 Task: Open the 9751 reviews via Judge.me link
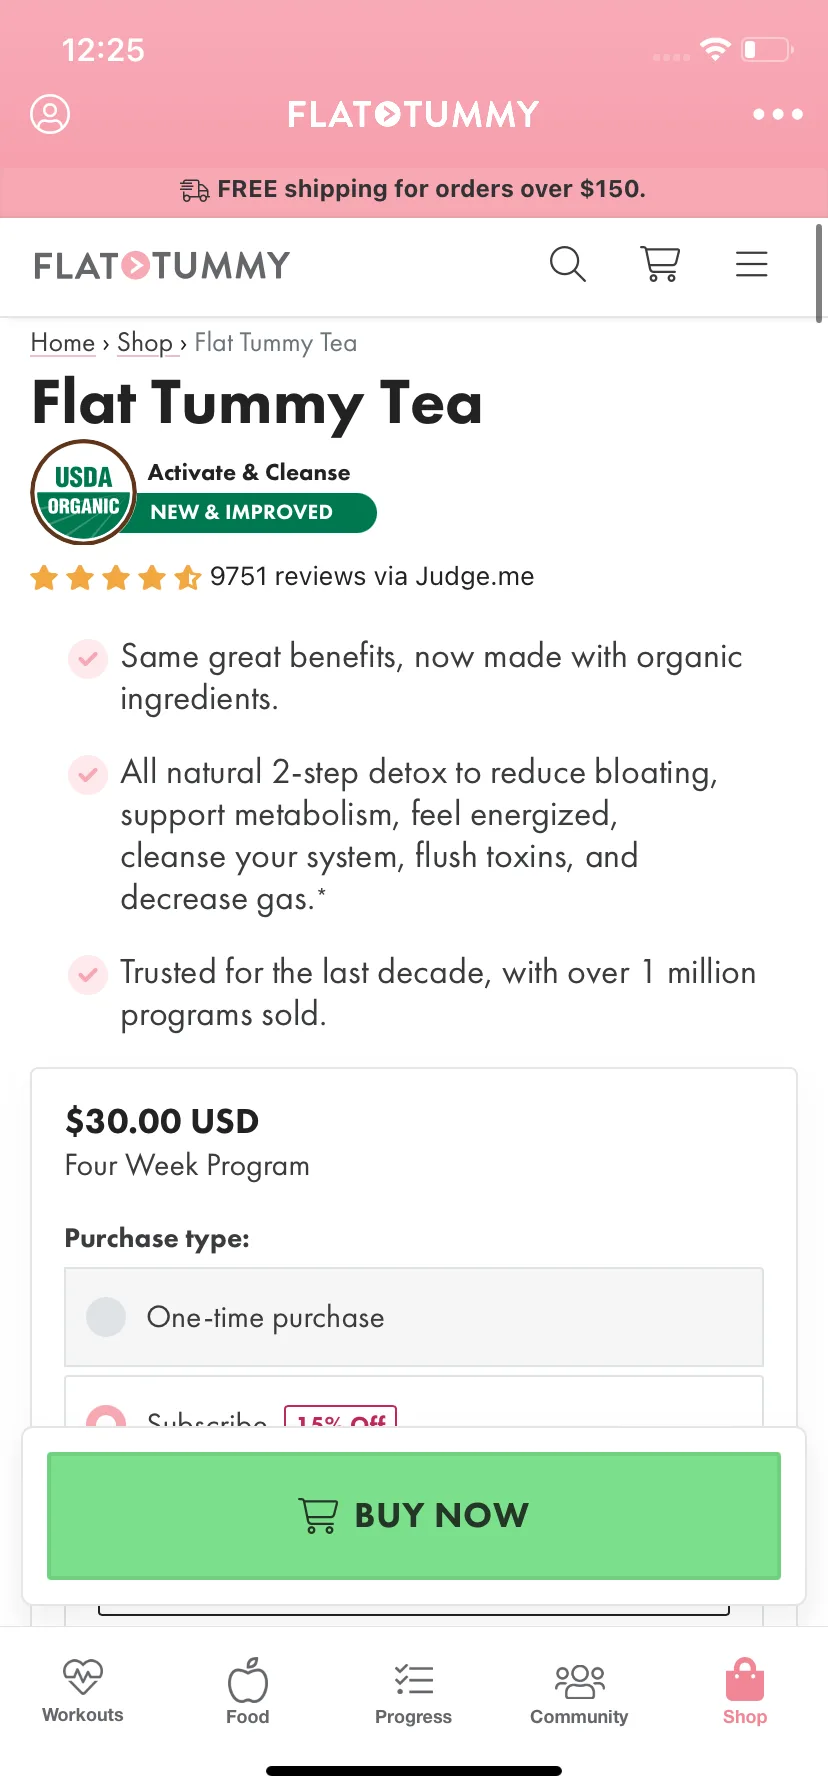coord(372,577)
